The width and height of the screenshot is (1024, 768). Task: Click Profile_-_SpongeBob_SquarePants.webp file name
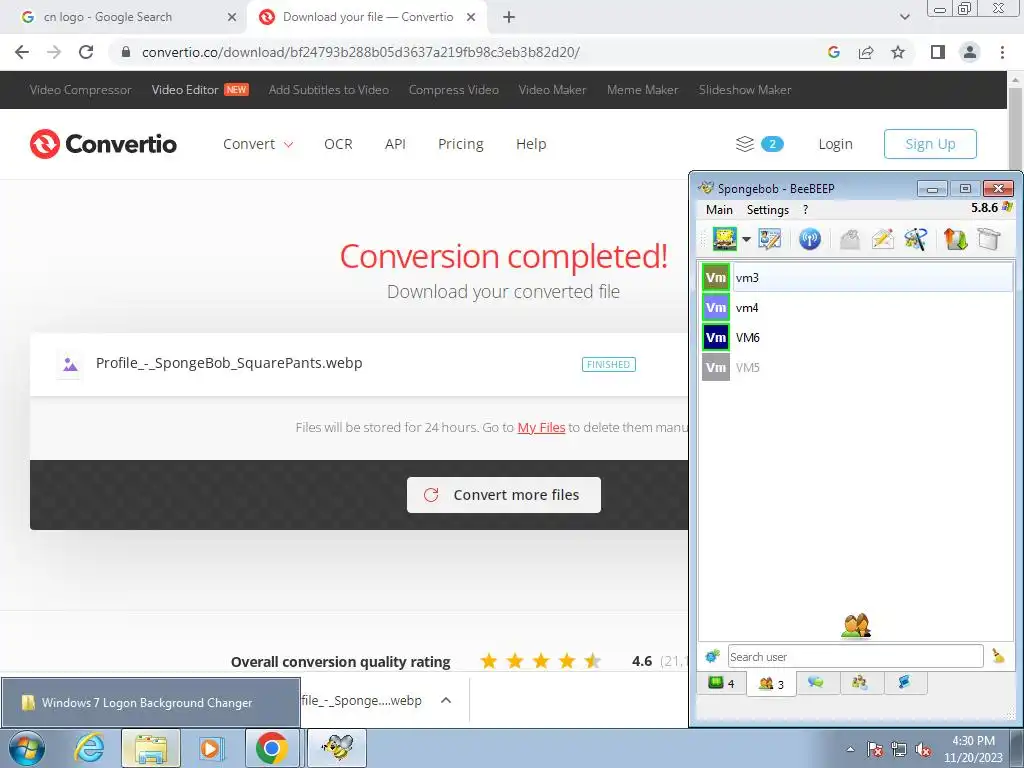(229, 363)
